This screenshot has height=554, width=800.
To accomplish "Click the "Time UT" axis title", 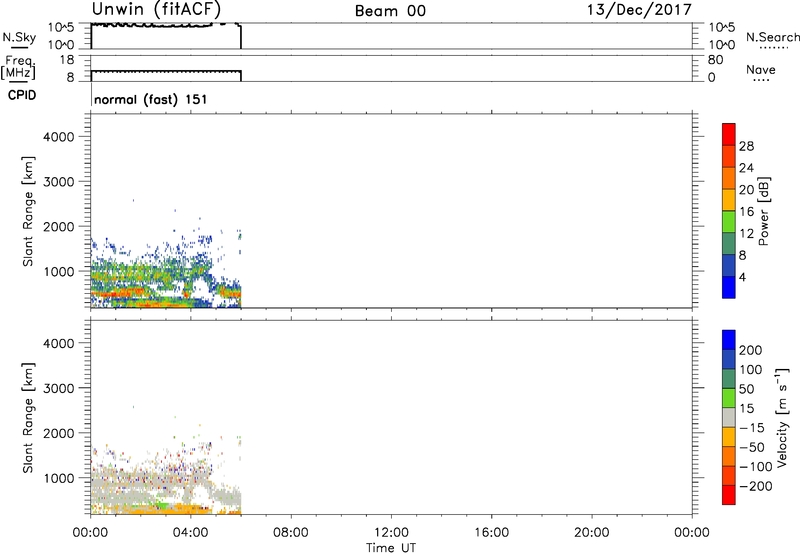I will [391, 548].
